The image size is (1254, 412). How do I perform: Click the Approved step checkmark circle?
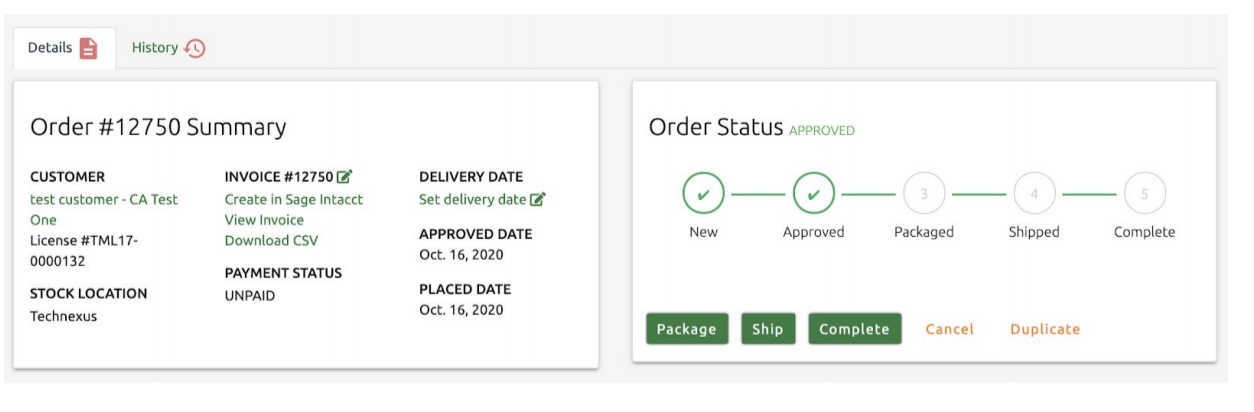tap(813, 194)
